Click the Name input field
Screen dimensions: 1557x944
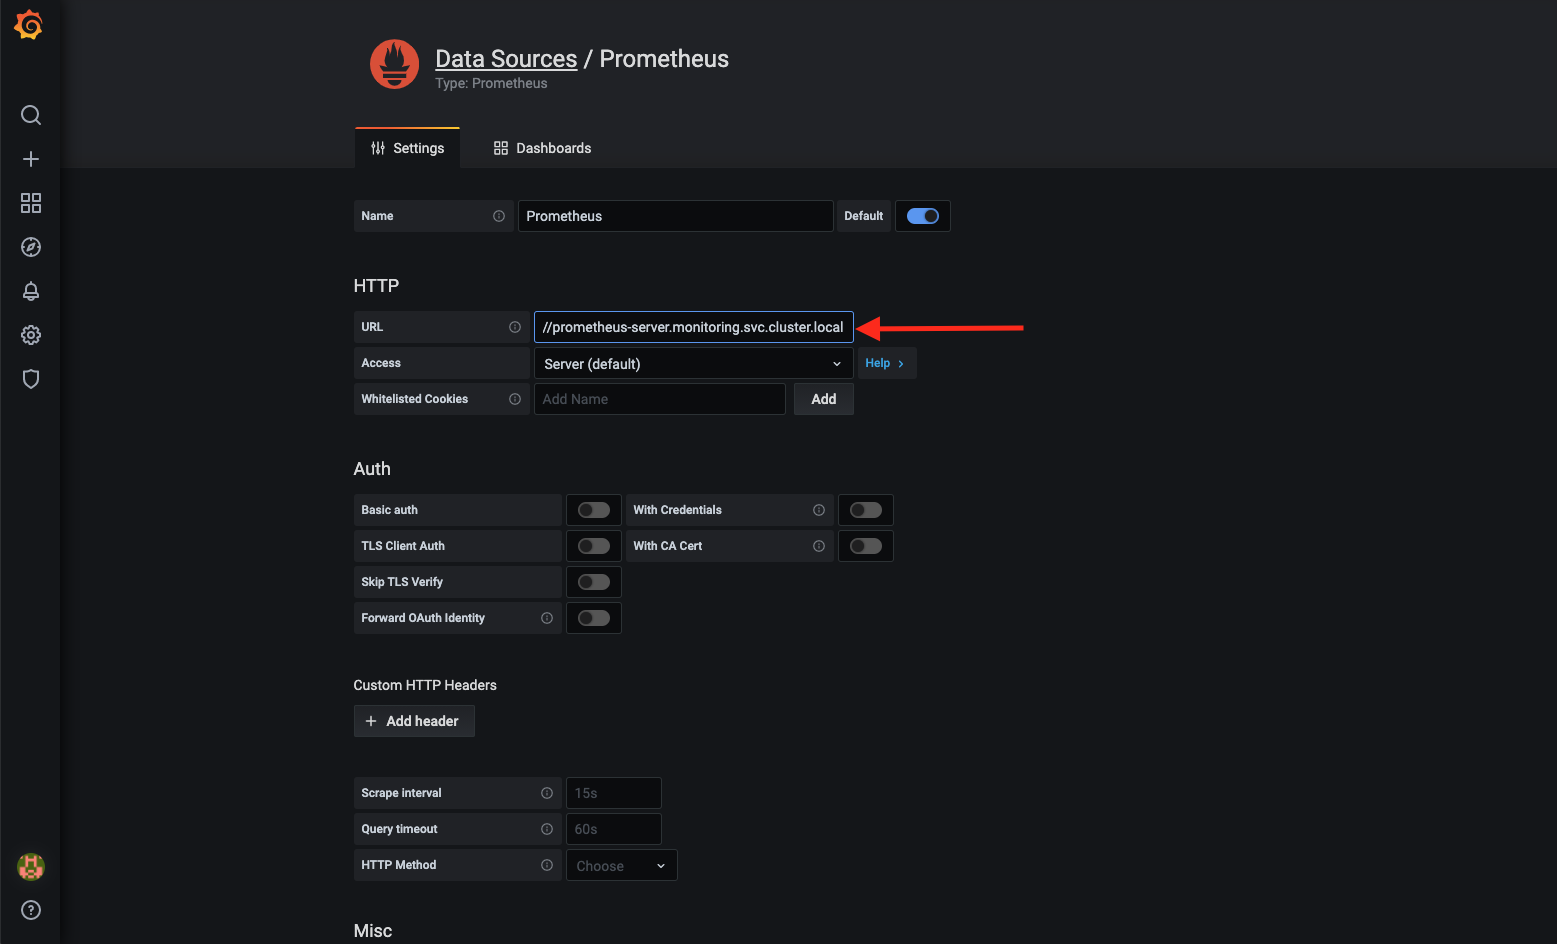[675, 216]
